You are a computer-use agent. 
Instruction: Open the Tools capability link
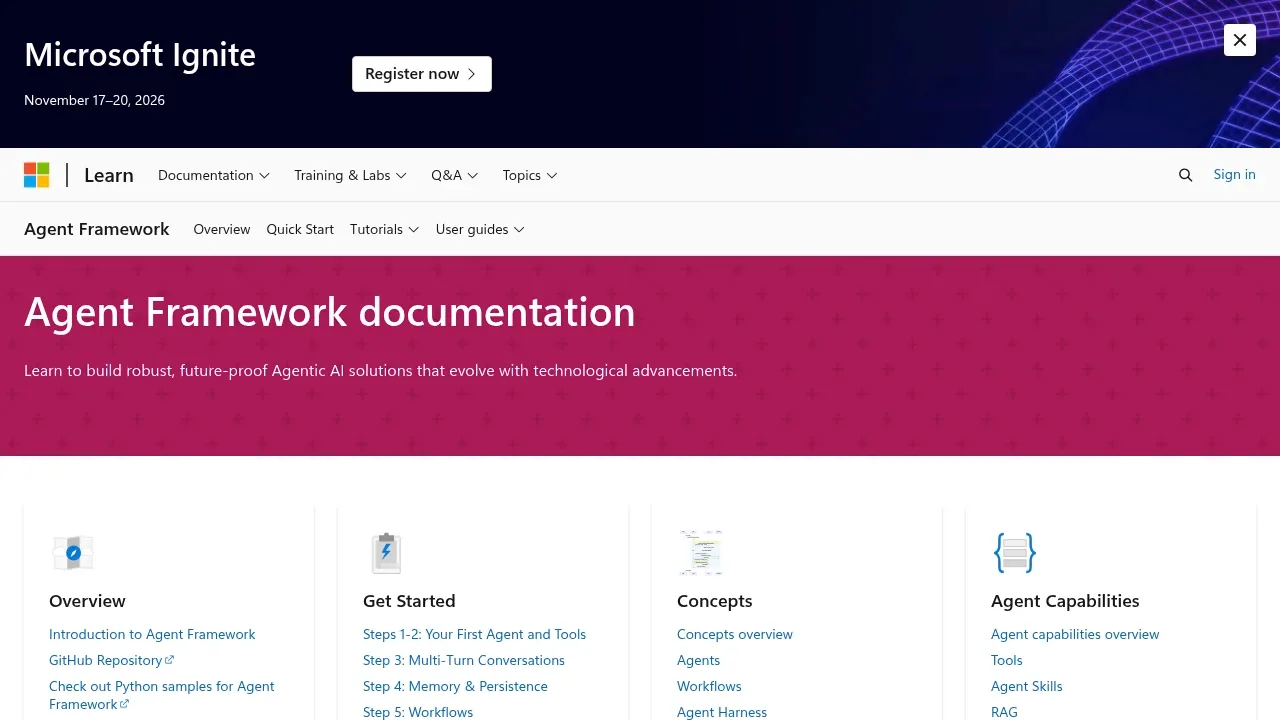[1007, 660]
